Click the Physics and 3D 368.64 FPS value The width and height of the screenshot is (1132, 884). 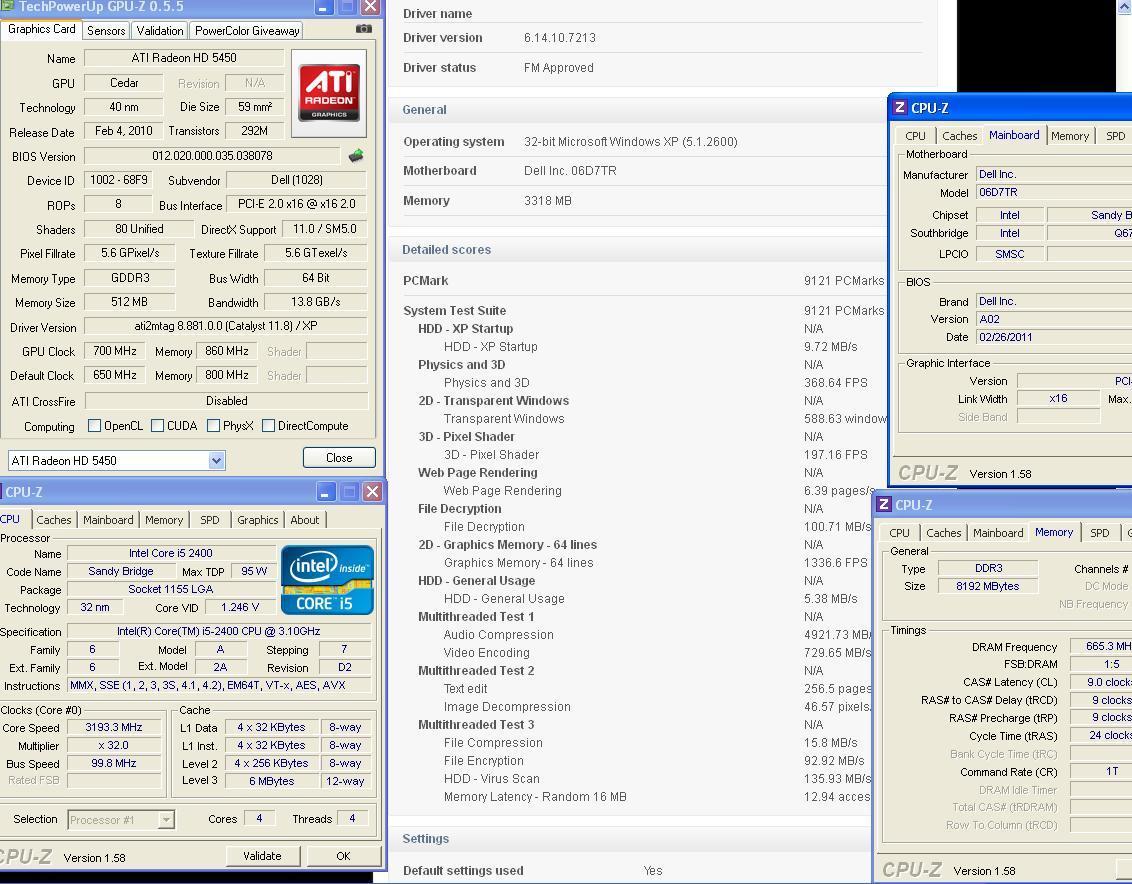(x=835, y=383)
